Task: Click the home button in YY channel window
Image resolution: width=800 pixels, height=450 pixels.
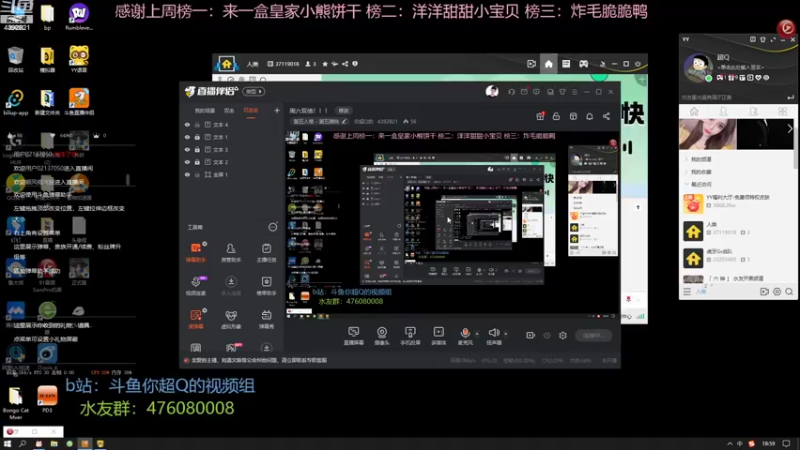Action: point(548,64)
